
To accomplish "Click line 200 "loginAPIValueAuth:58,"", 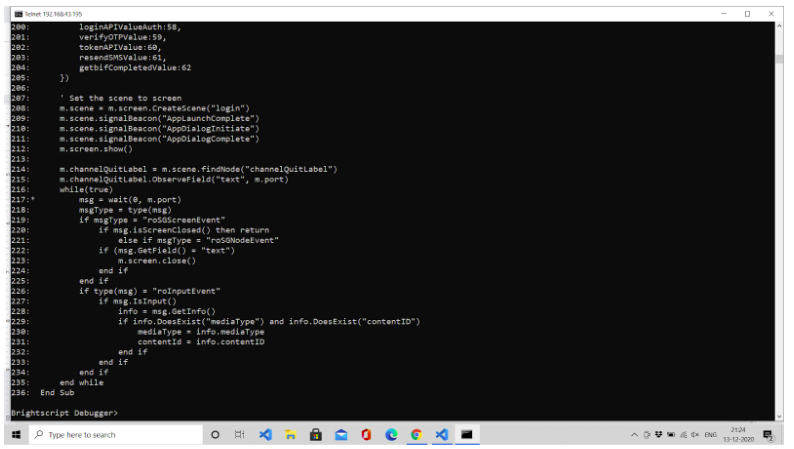I will (130, 27).
